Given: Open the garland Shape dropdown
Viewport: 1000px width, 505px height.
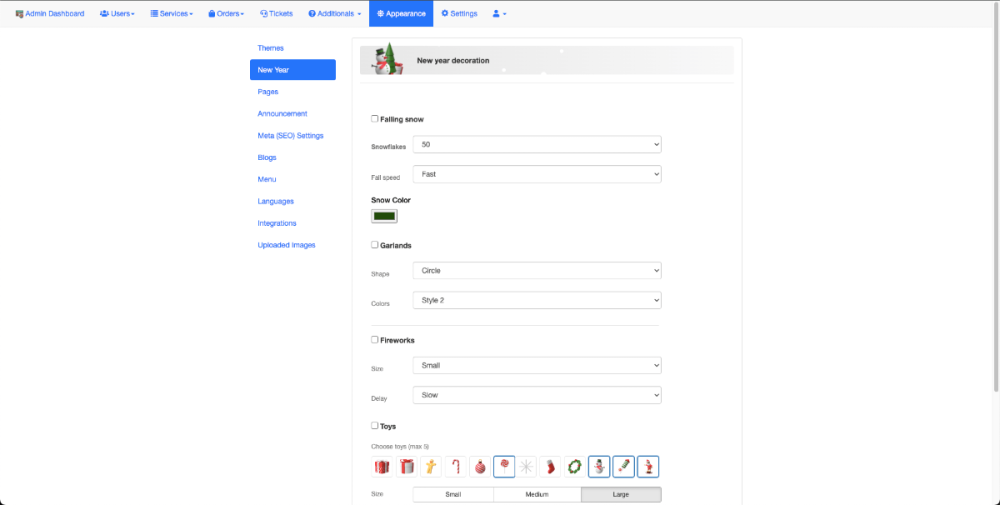Looking at the screenshot, I should click(537, 270).
